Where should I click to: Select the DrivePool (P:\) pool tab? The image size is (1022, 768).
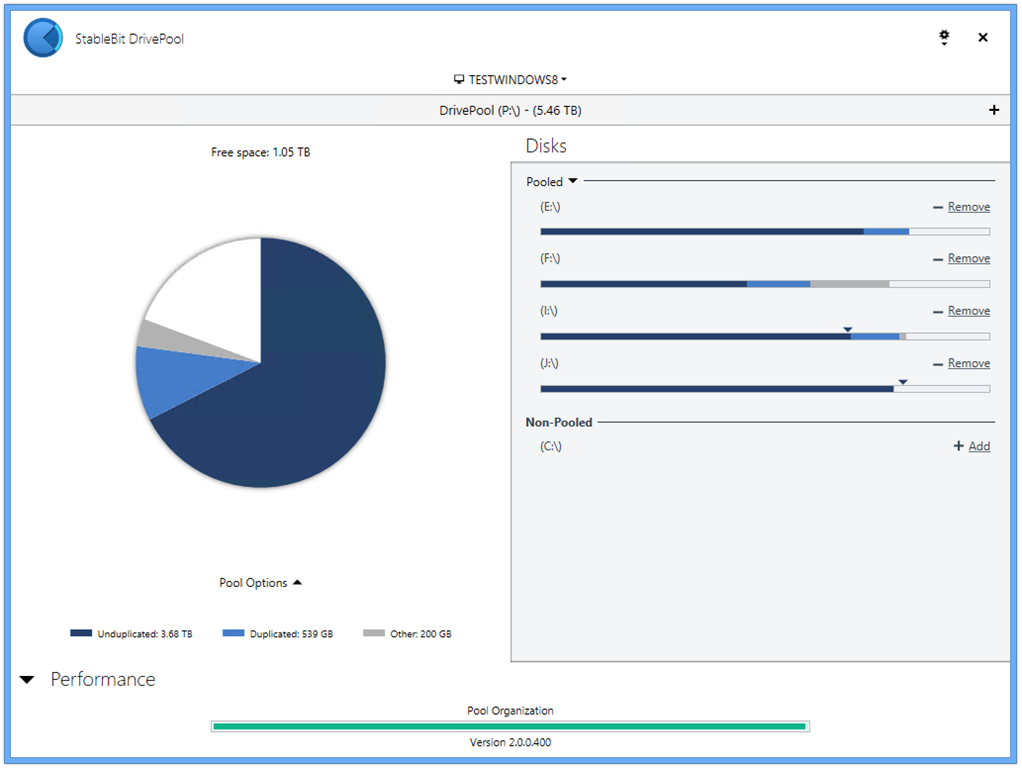pos(510,110)
